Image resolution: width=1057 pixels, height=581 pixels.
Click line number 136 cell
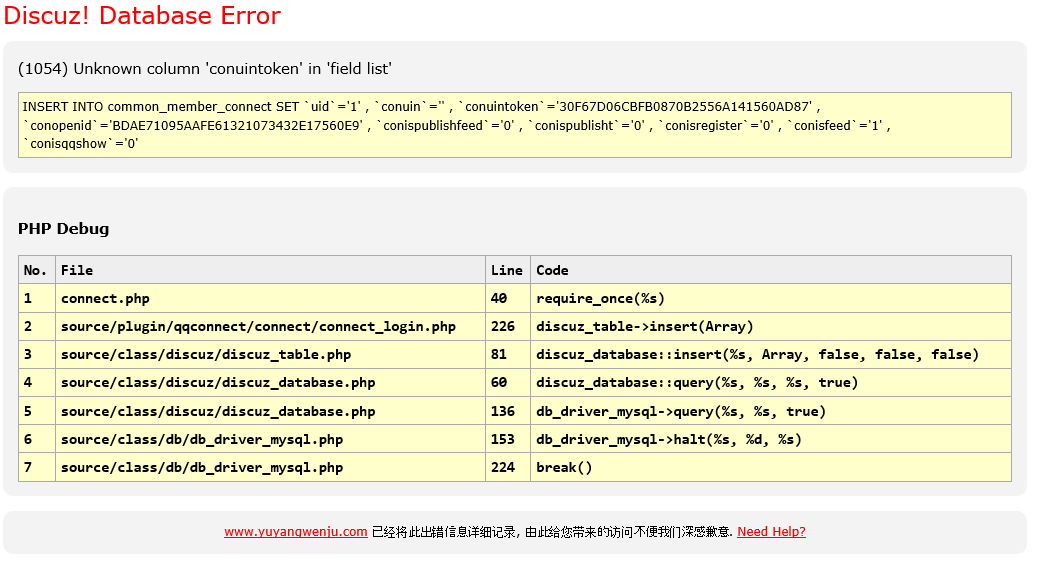point(508,411)
